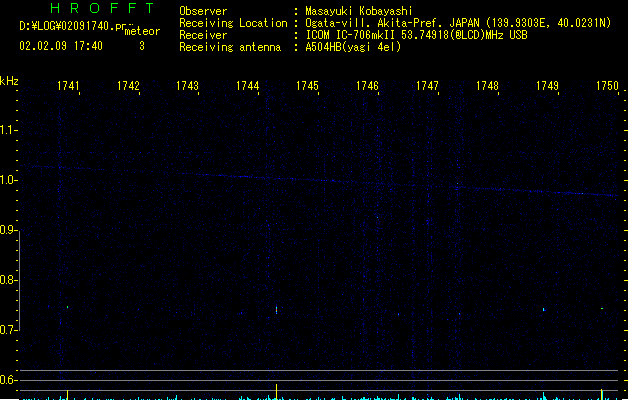Screen dimensions: 629x400
Task: Click the 1.0 kHz frequency axis label
Action: 8,180
